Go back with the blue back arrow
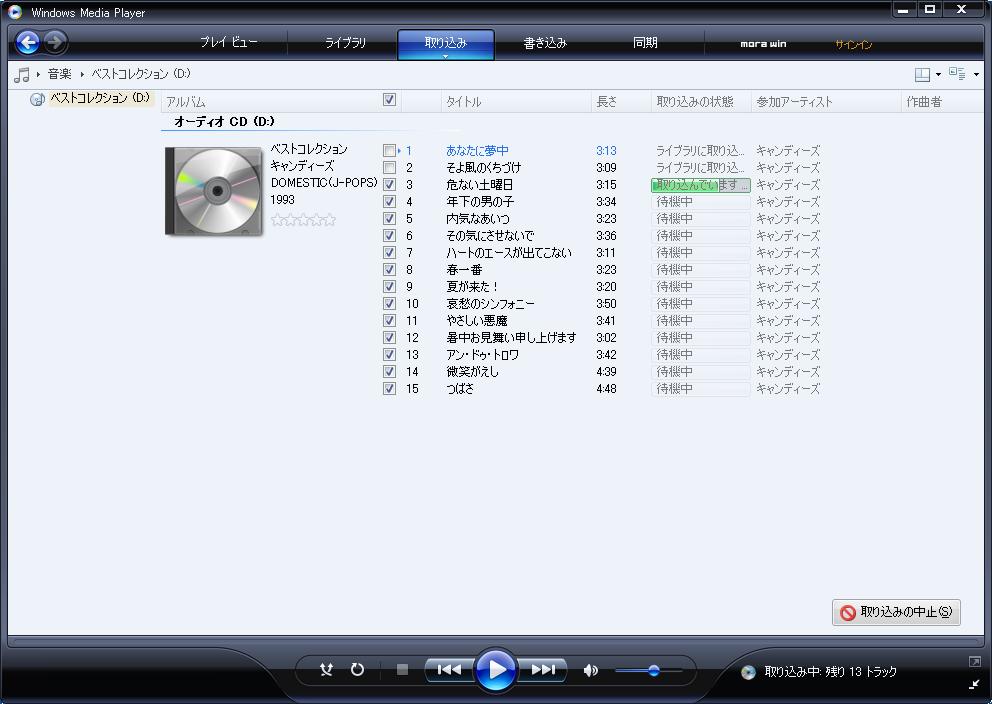 27,42
